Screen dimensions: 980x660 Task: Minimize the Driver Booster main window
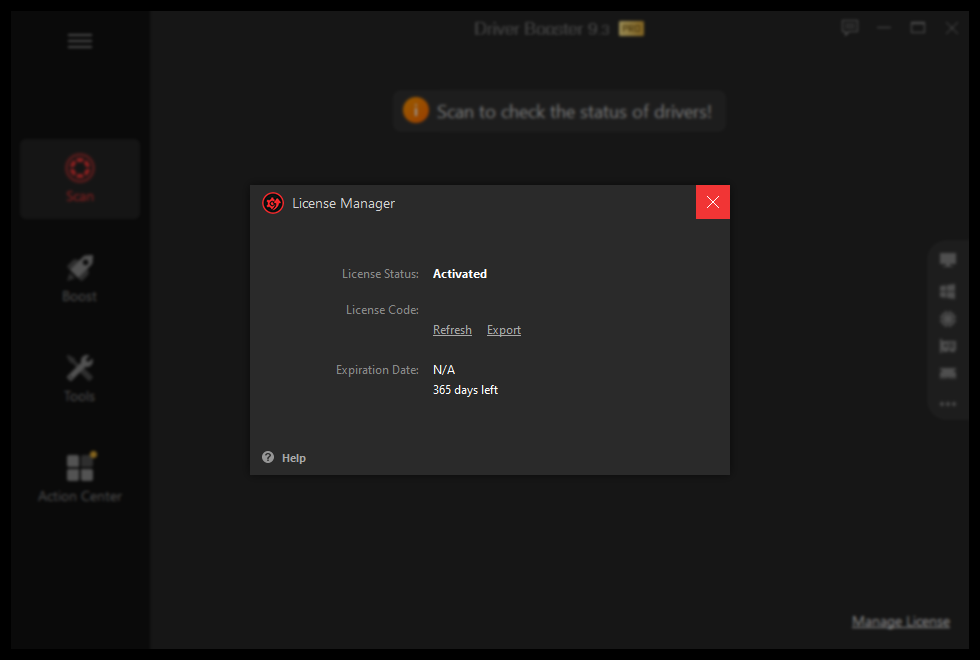click(884, 28)
